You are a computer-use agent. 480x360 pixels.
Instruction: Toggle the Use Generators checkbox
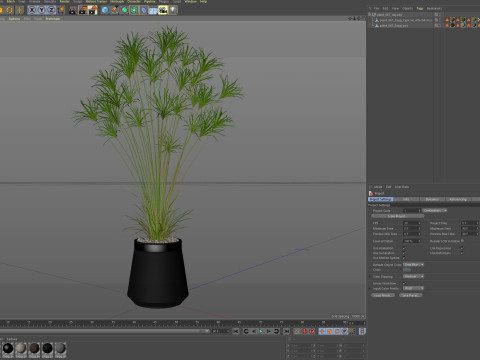pyautogui.click(x=404, y=253)
